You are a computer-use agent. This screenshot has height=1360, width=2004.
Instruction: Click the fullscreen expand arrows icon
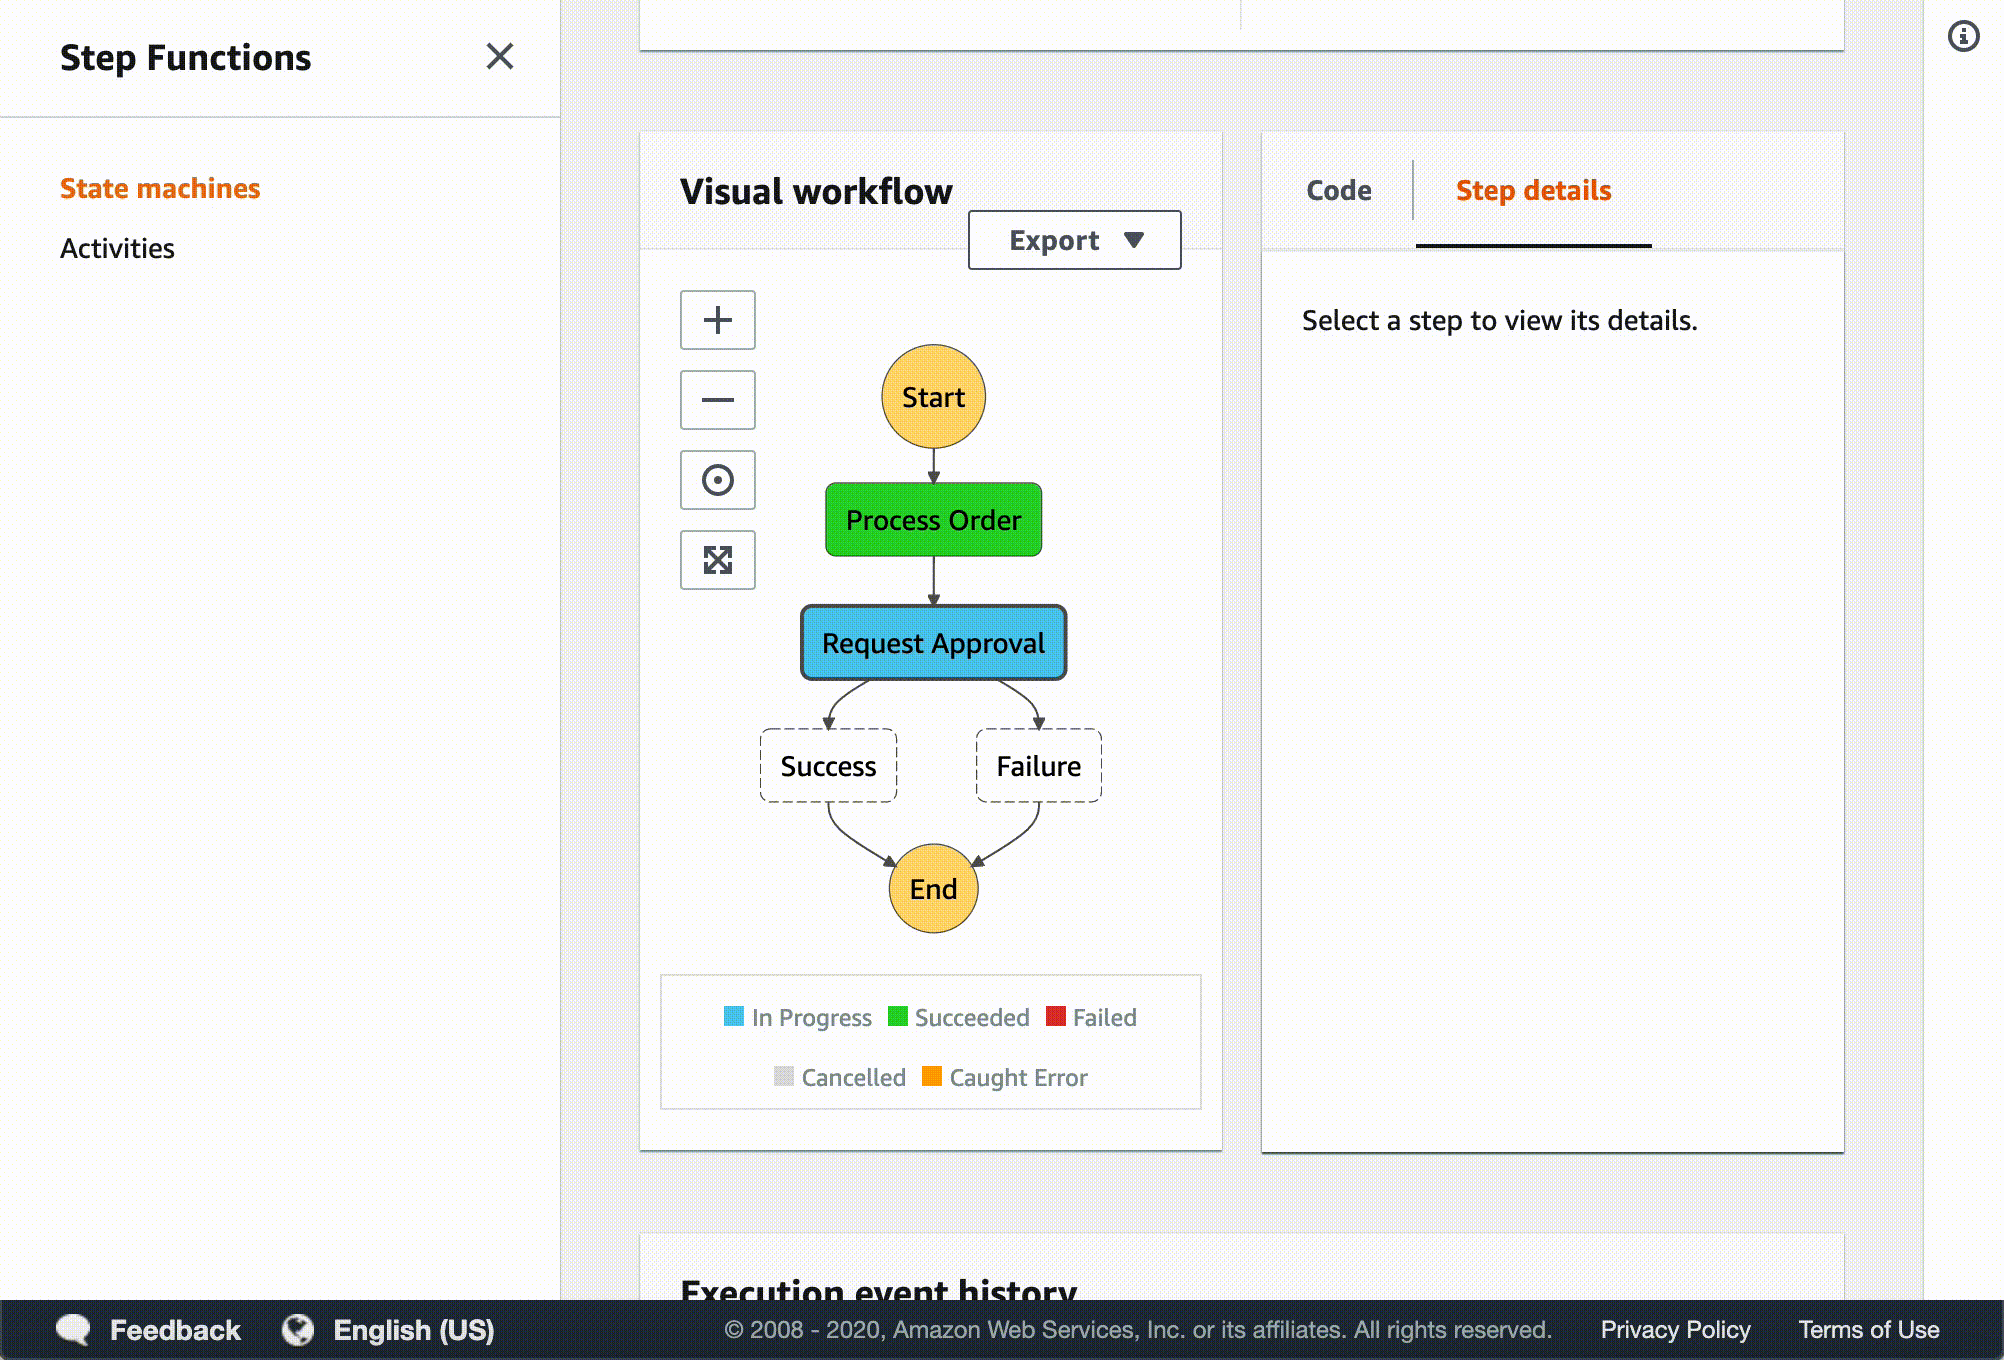[717, 560]
